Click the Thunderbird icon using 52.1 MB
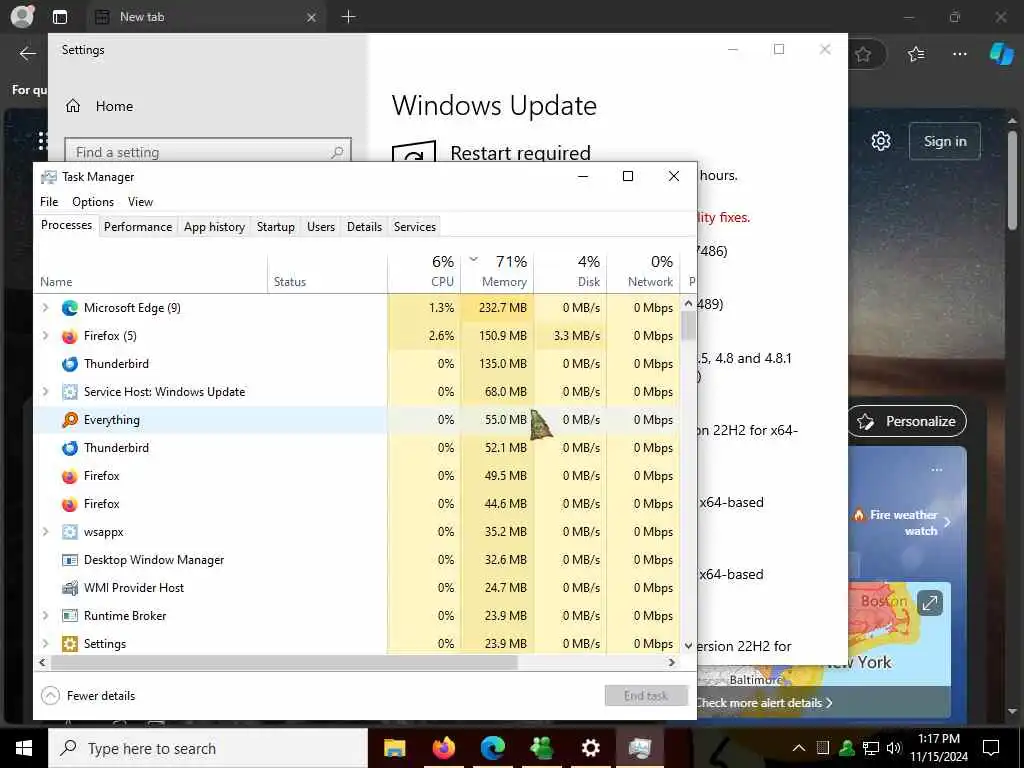 point(70,448)
